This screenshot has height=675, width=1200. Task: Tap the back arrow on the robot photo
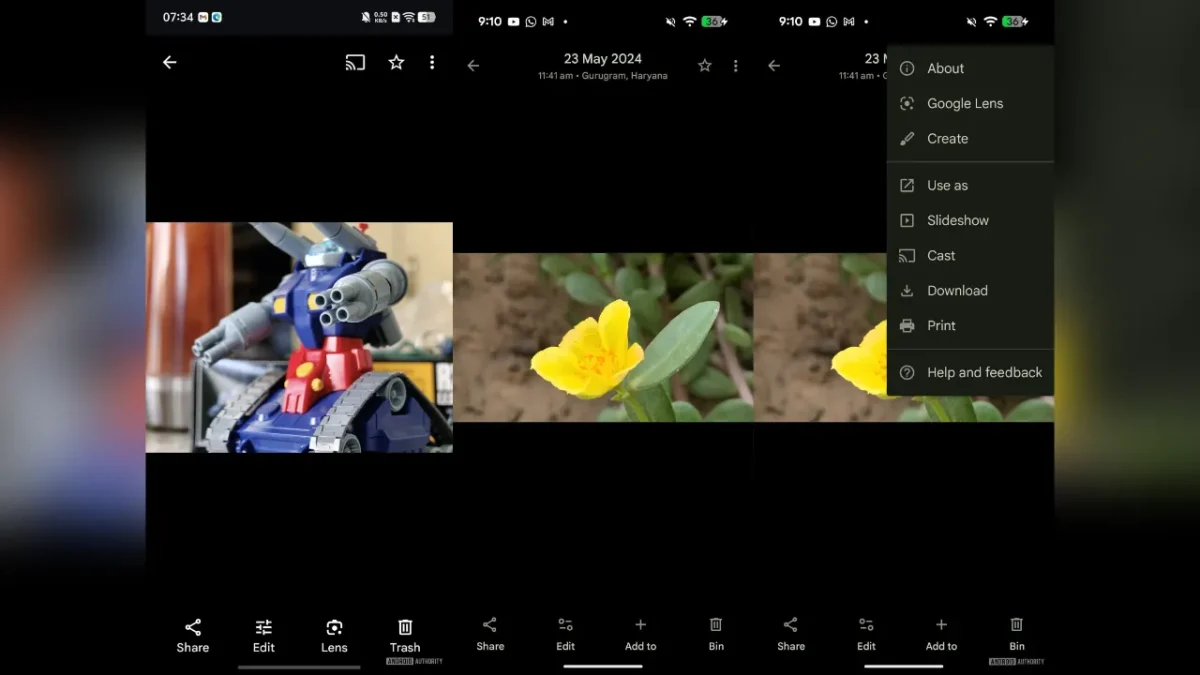[x=169, y=62]
